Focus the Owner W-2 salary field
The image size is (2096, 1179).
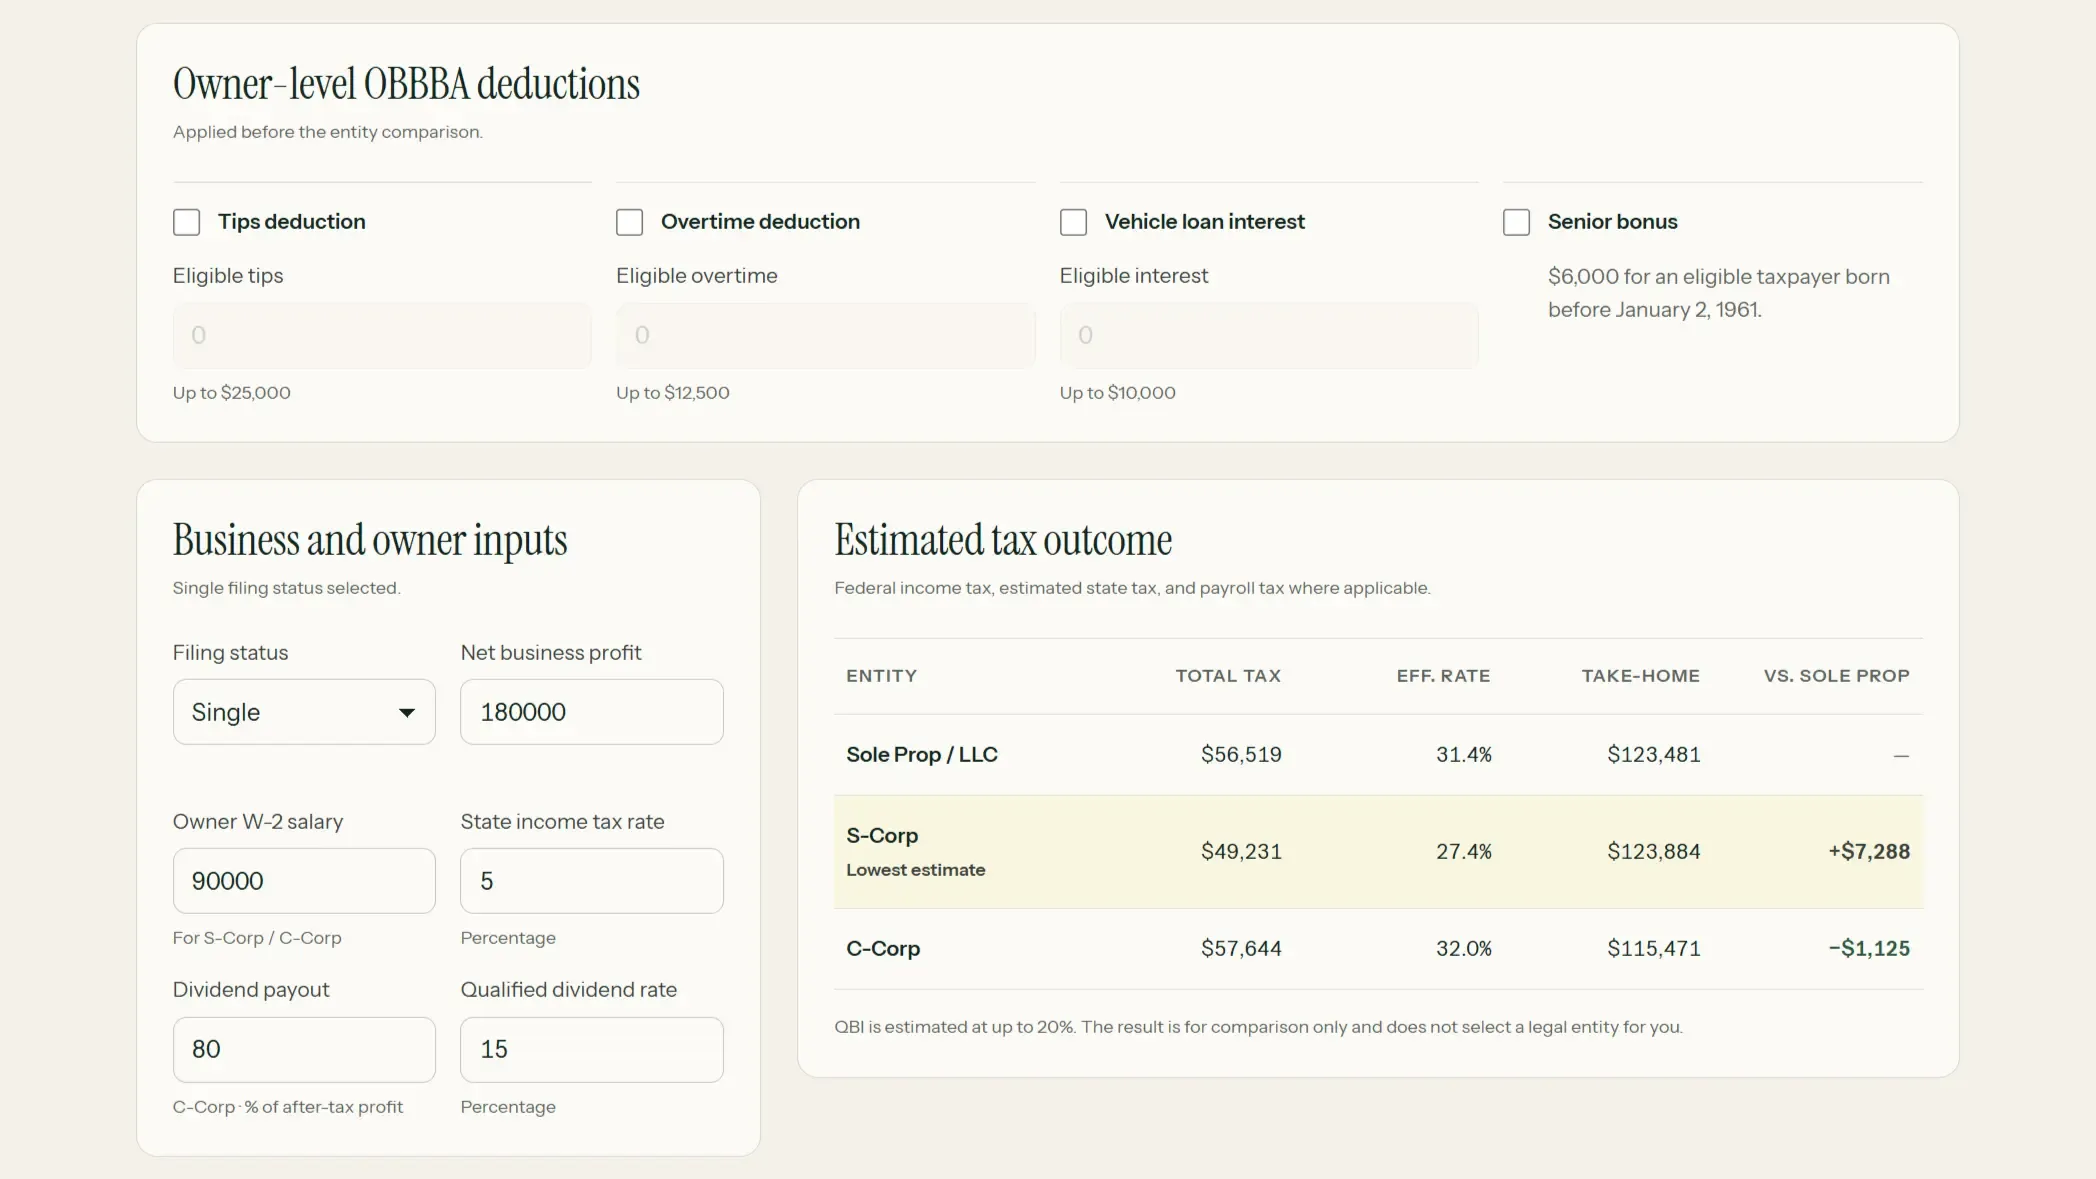tap(304, 881)
